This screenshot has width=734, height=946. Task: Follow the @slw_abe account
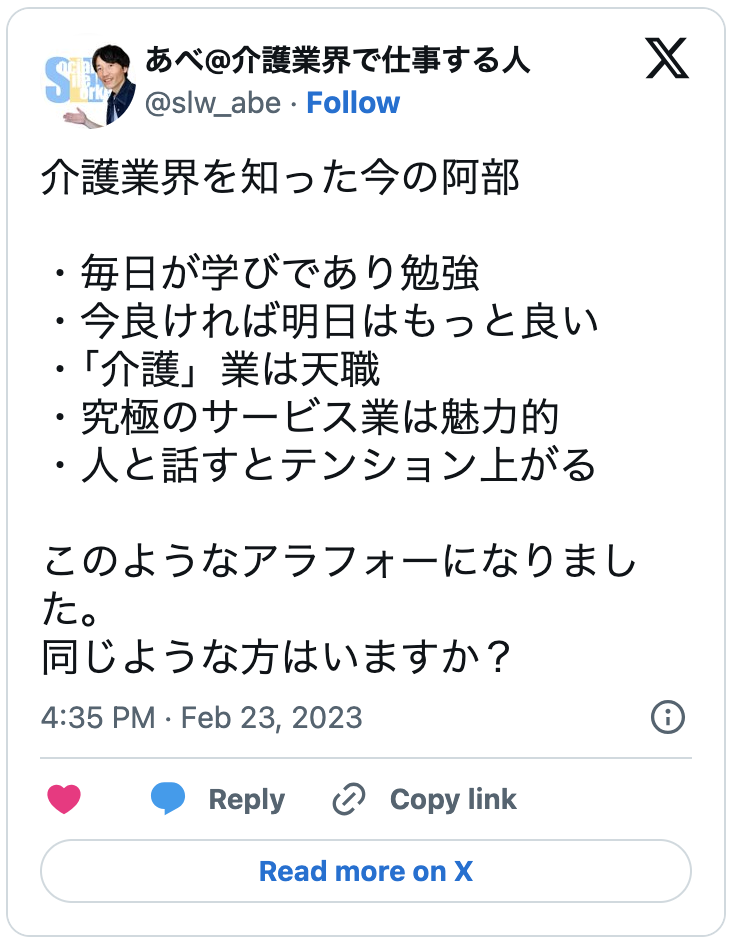(353, 103)
